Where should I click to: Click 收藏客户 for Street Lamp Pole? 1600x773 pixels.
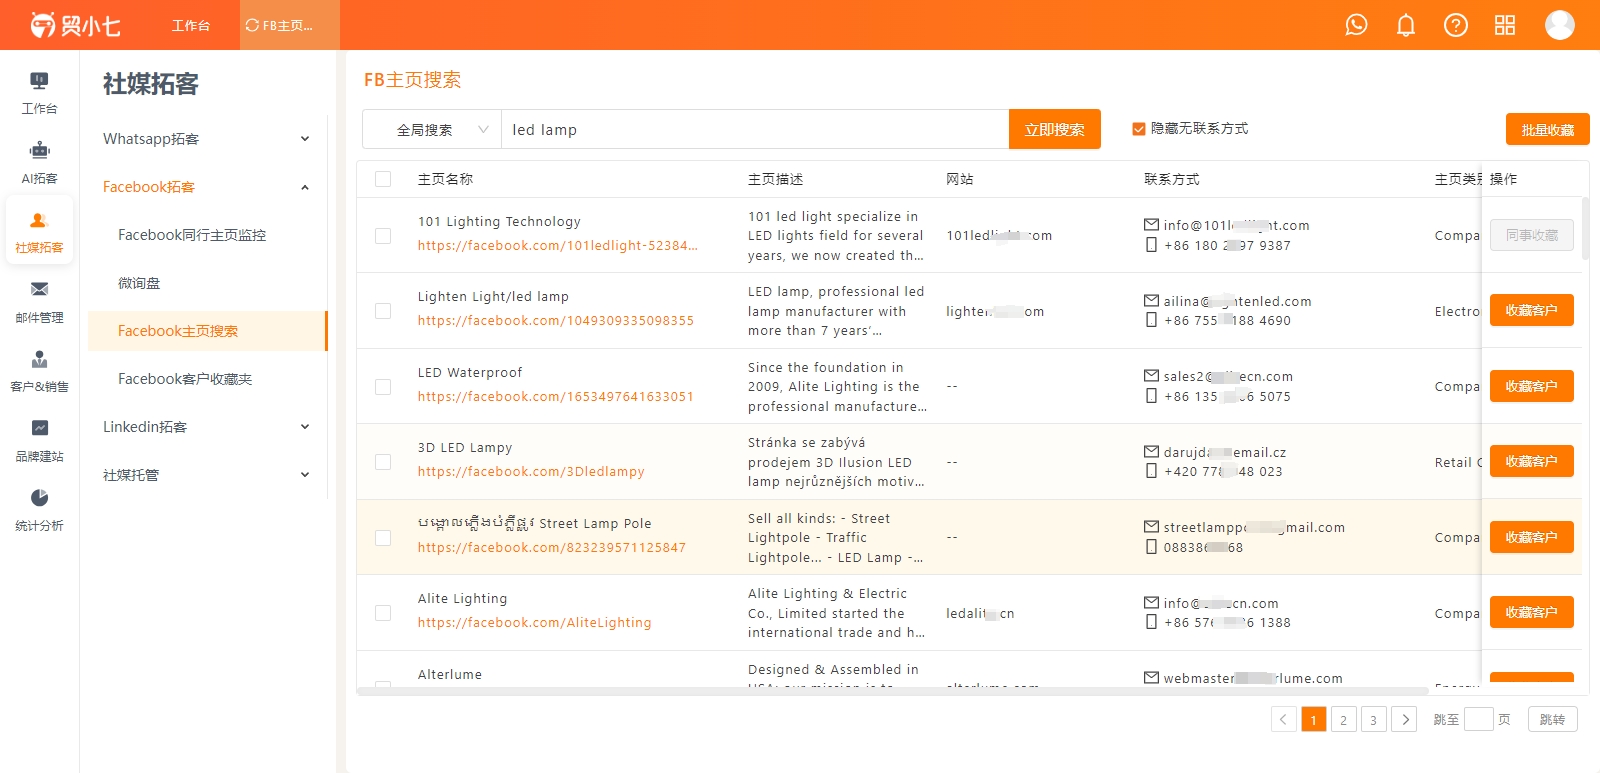[1532, 537]
